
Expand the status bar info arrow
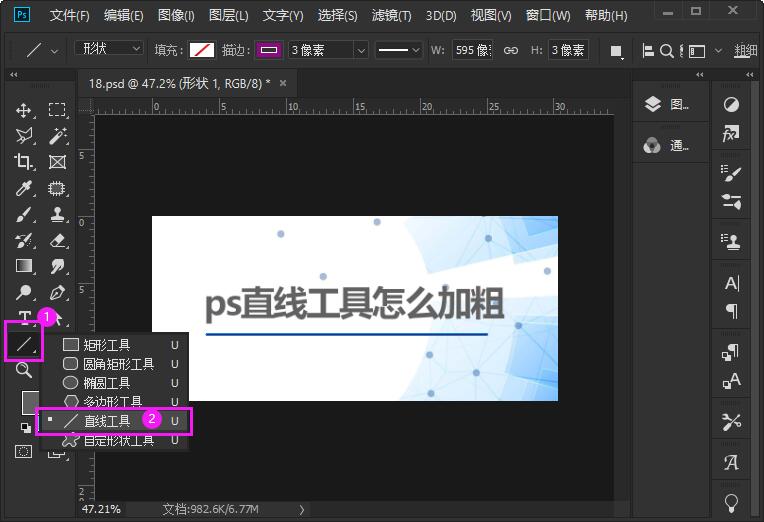click(302, 510)
